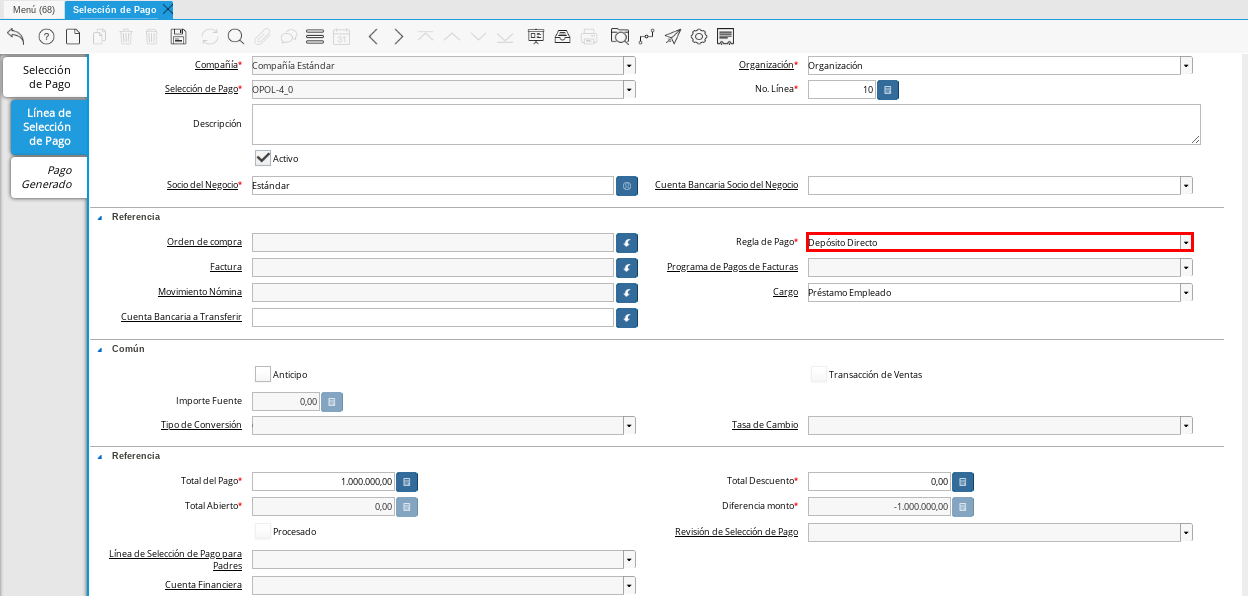
Task: Save record using floppy disk icon
Action: coord(179,37)
